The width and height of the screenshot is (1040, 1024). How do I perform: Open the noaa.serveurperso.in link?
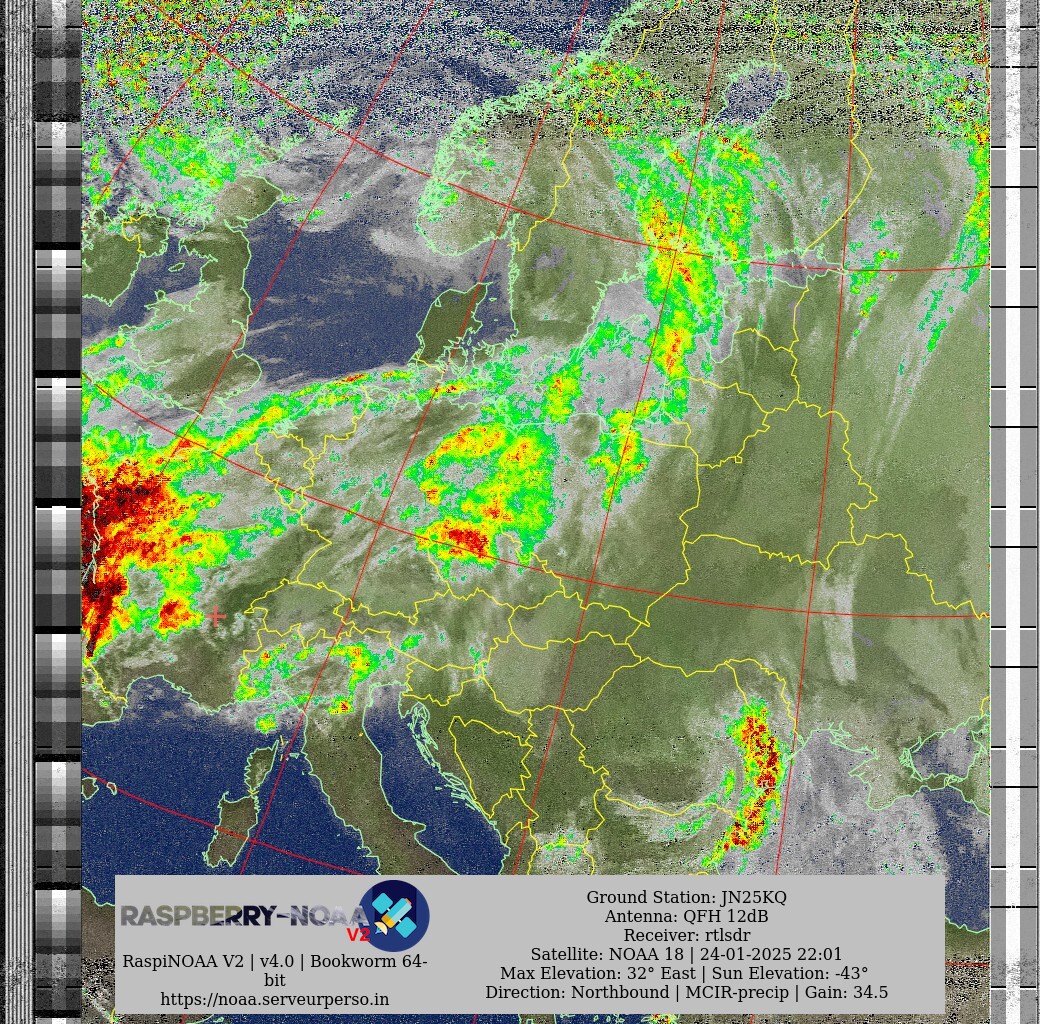coord(275,999)
